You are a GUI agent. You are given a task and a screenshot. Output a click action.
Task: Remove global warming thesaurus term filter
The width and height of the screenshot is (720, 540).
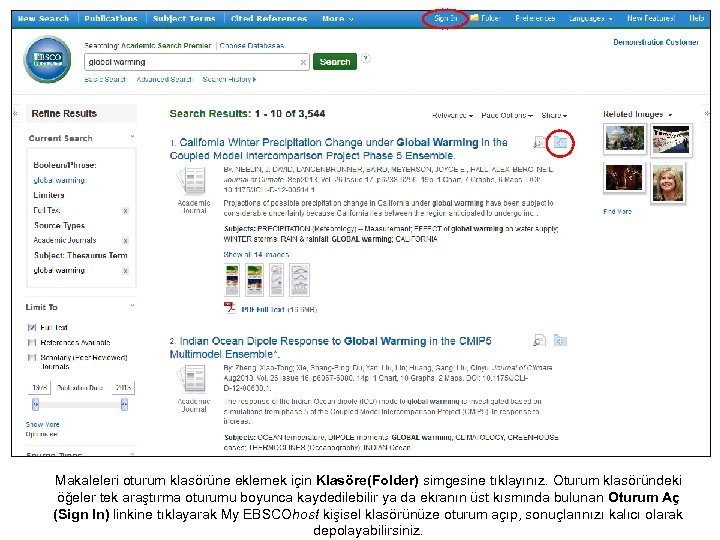coord(125,271)
